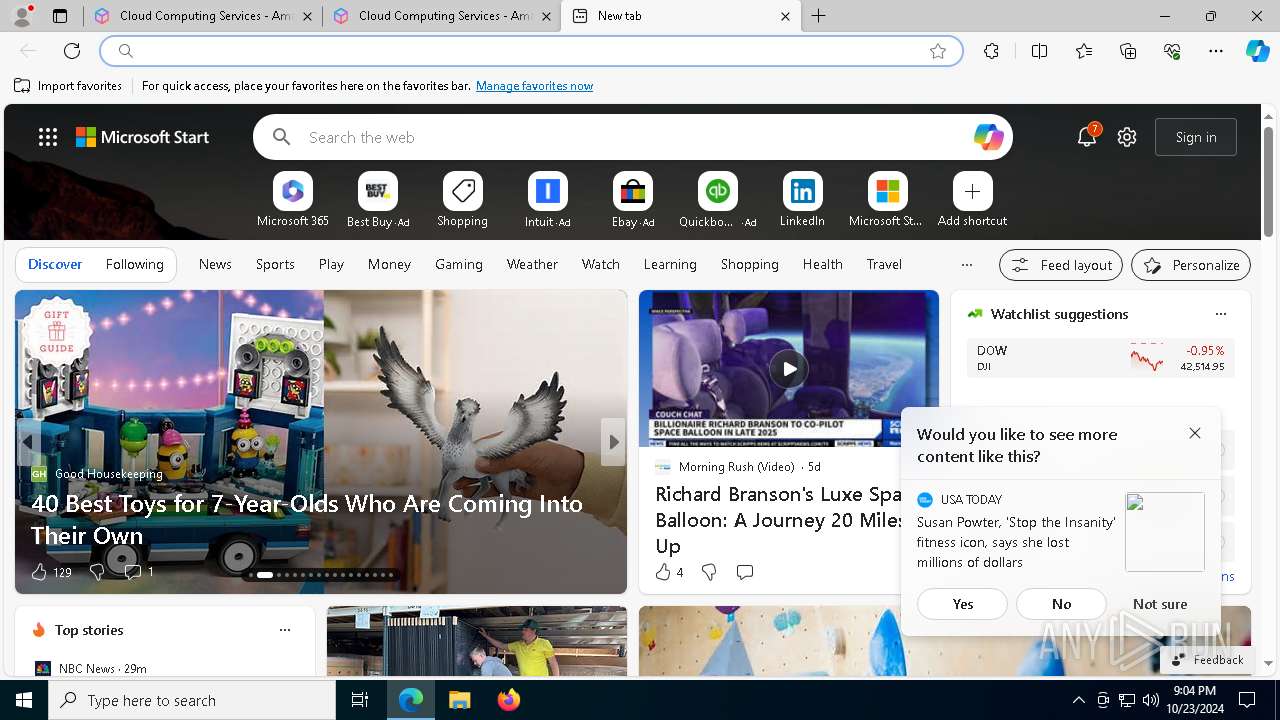Image resolution: width=1280 pixels, height=720 pixels.
Task: Open the Favorites panel
Action: [1084, 51]
